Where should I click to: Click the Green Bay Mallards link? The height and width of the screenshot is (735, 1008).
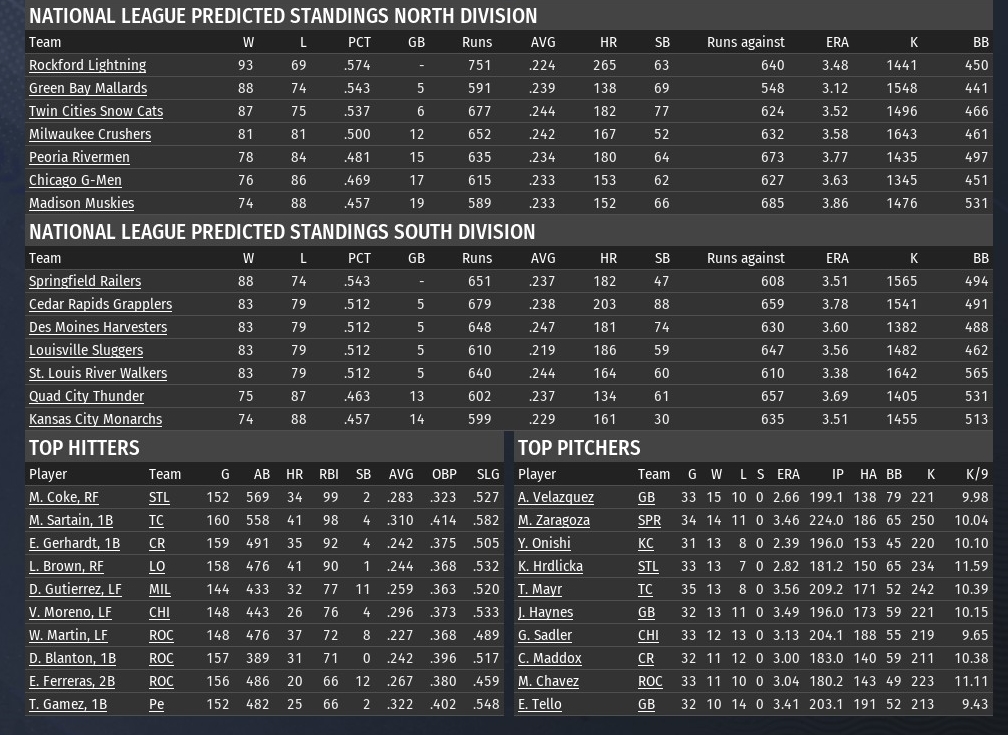pos(88,88)
